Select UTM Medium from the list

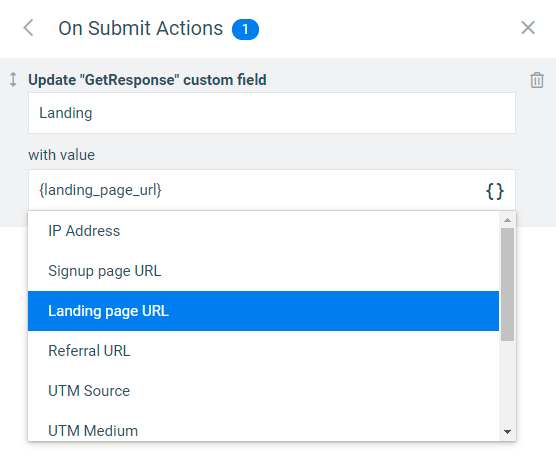pyautogui.click(x=263, y=427)
